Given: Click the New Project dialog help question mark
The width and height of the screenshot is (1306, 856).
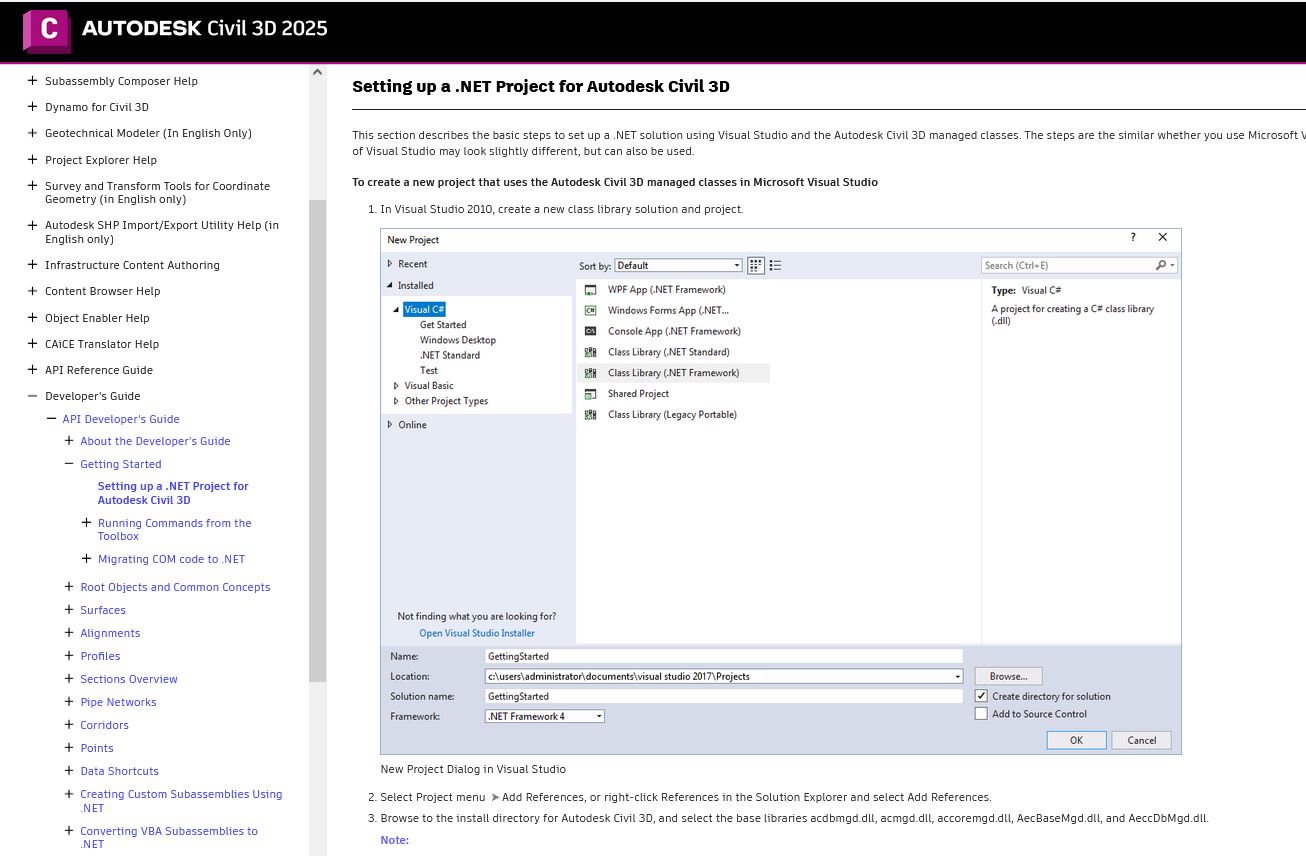Looking at the screenshot, I should (1133, 238).
